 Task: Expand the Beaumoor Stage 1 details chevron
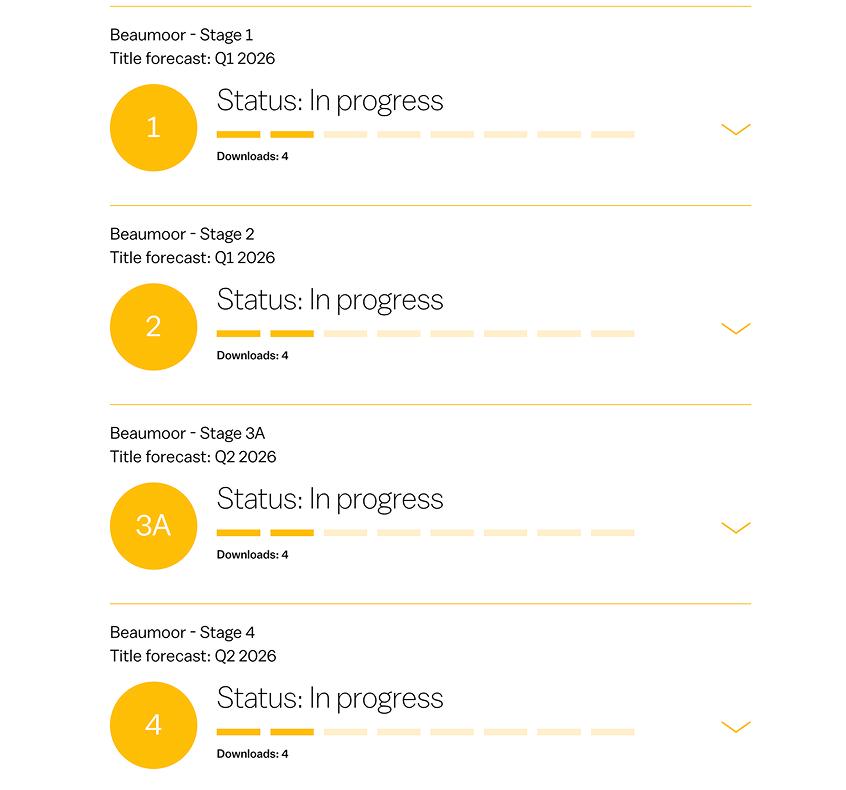pyautogui.click(x=735, y=129)
